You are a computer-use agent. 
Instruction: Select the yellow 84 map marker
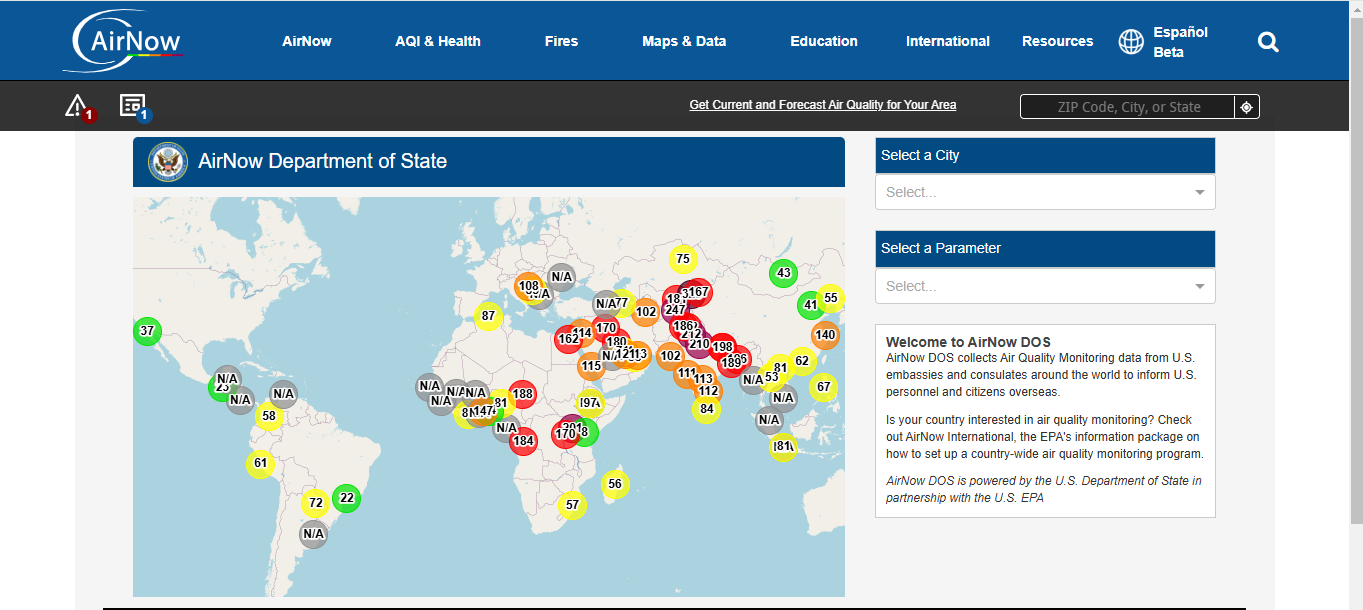click(706, 409)
